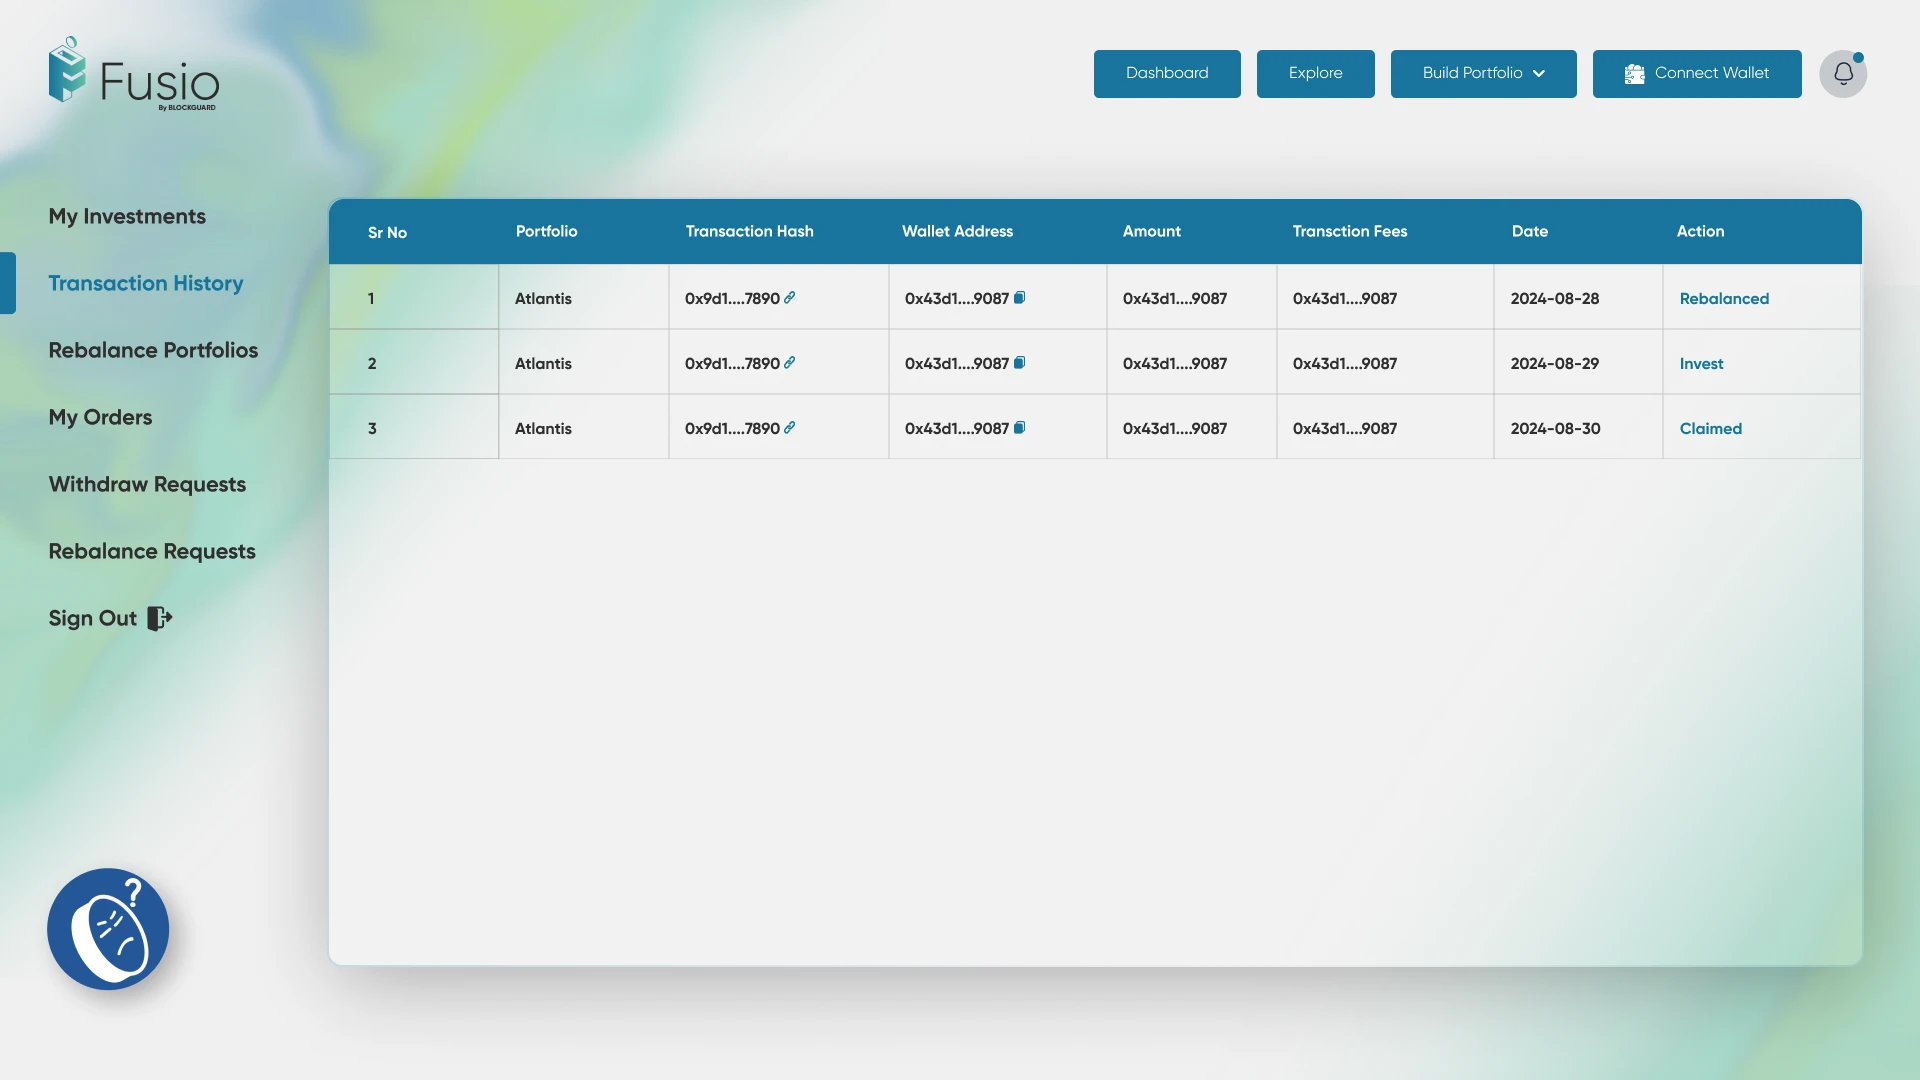Copy row 1 wallet address icon
This screenshot has height=1080, width=1920.
pyautogui.click(x=1020, y=298)
